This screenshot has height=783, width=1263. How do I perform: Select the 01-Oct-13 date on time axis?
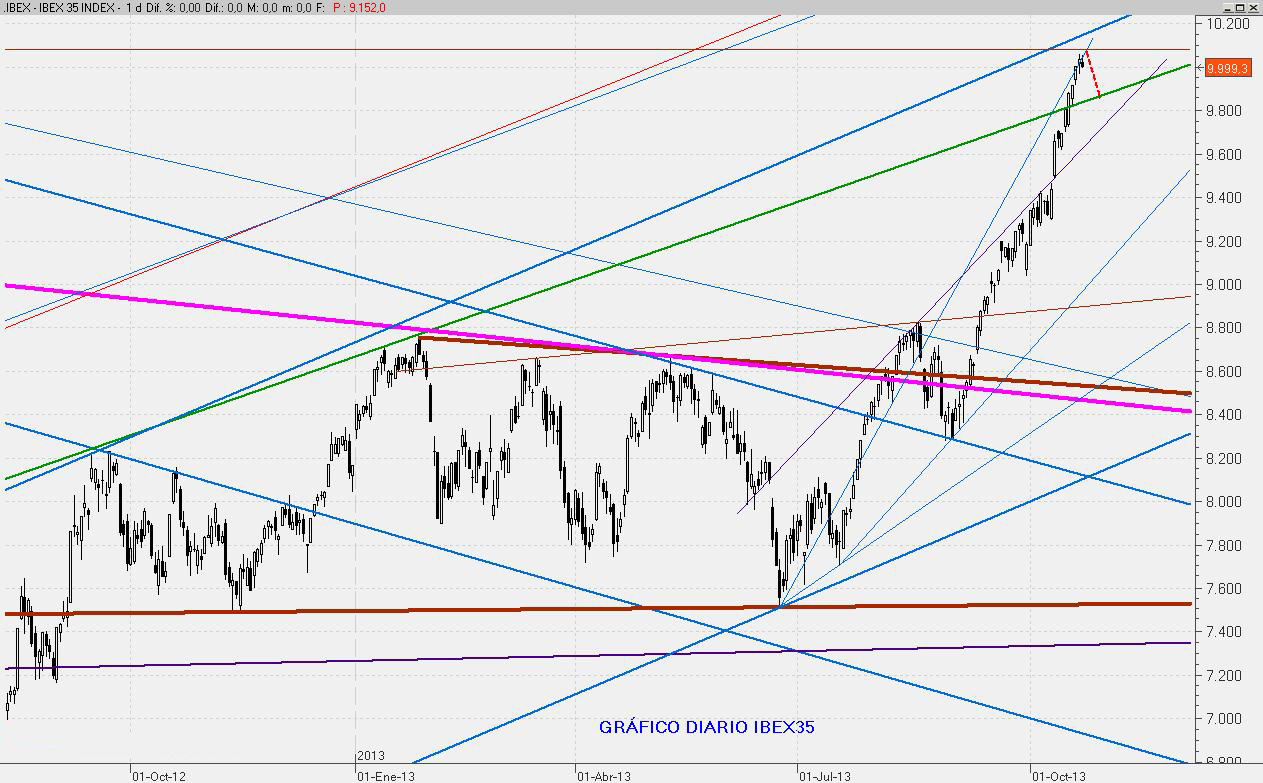1057,775
